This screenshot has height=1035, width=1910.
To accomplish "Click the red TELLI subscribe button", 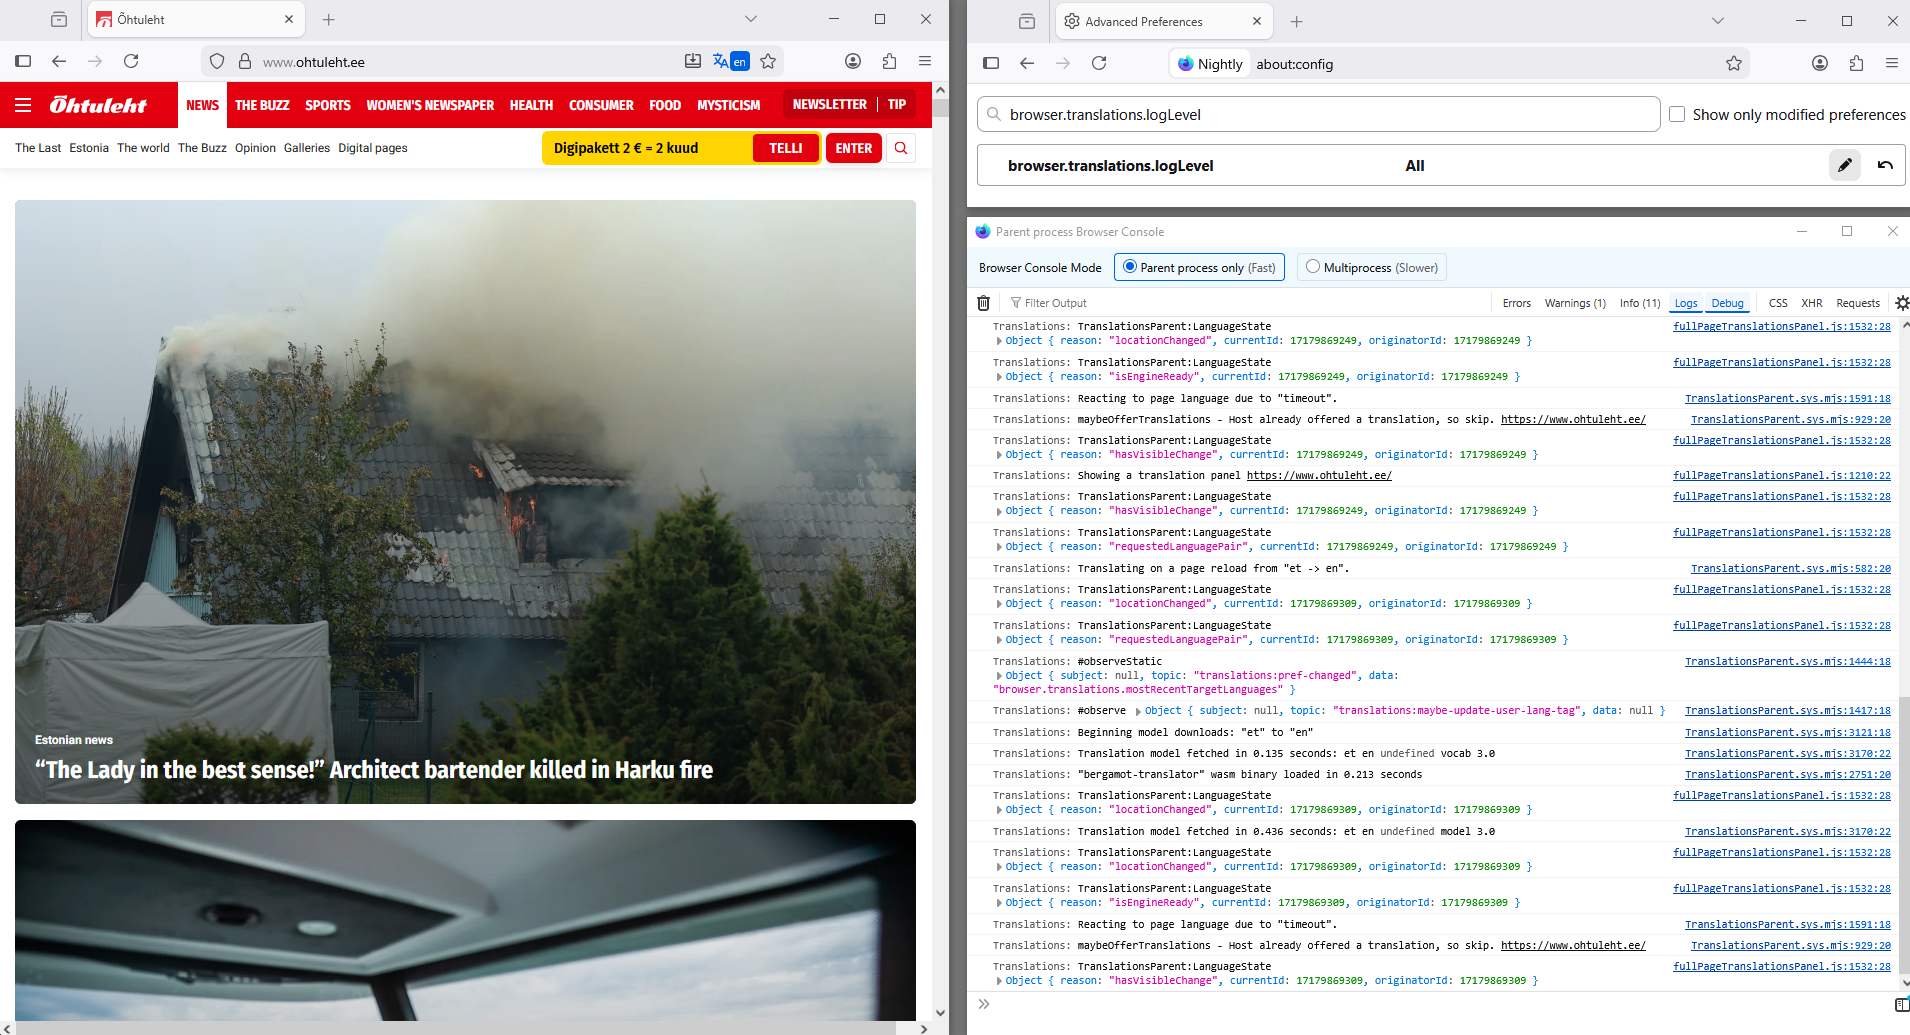I will pos(785,148).
